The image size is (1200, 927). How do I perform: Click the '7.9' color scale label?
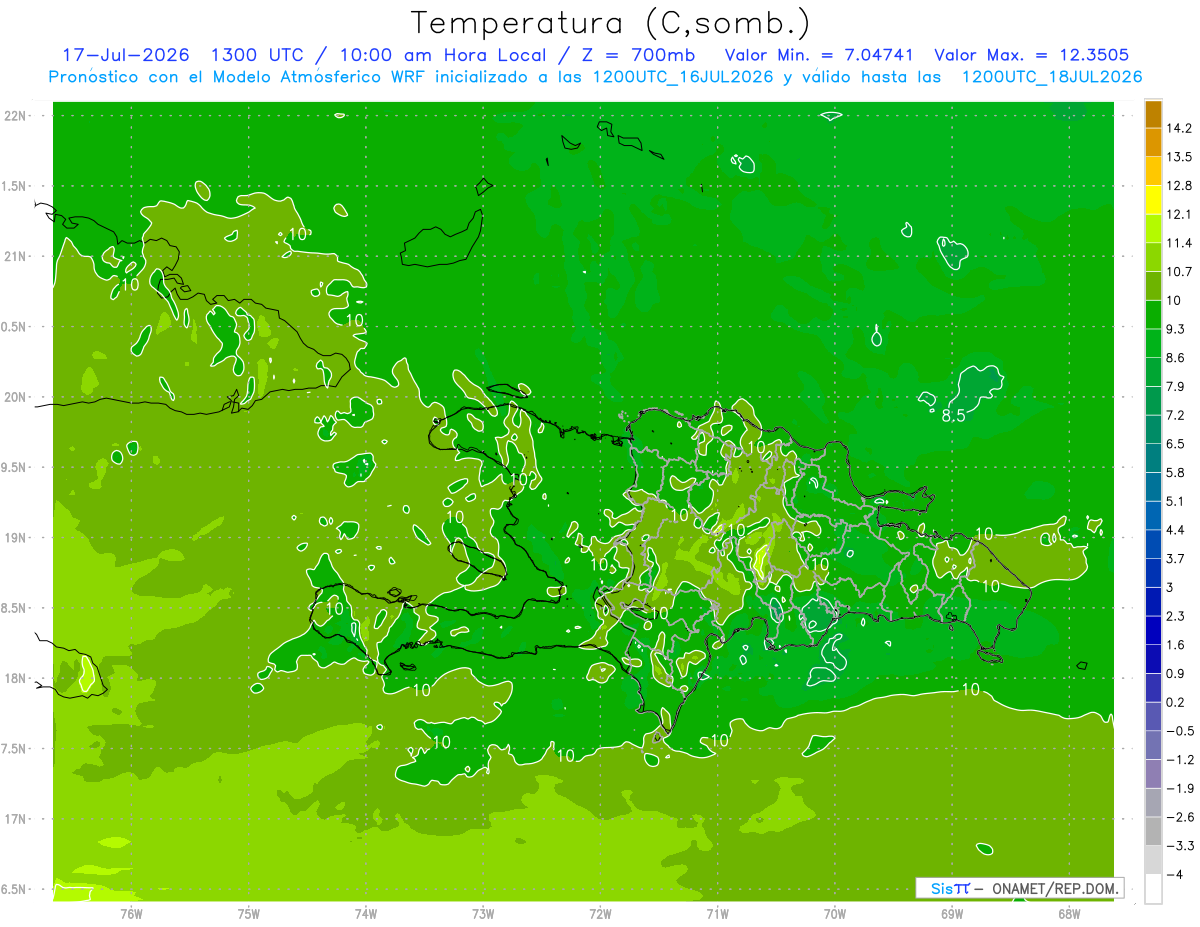[x=1175, y=387]
